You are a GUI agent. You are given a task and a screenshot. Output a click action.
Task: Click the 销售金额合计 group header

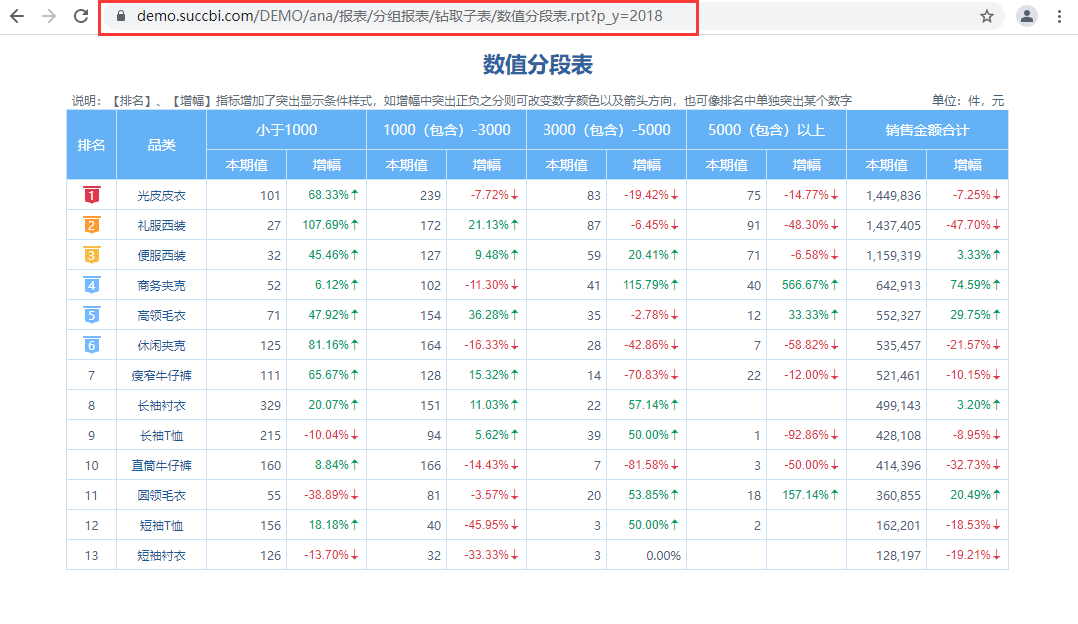tap(927, 130)
